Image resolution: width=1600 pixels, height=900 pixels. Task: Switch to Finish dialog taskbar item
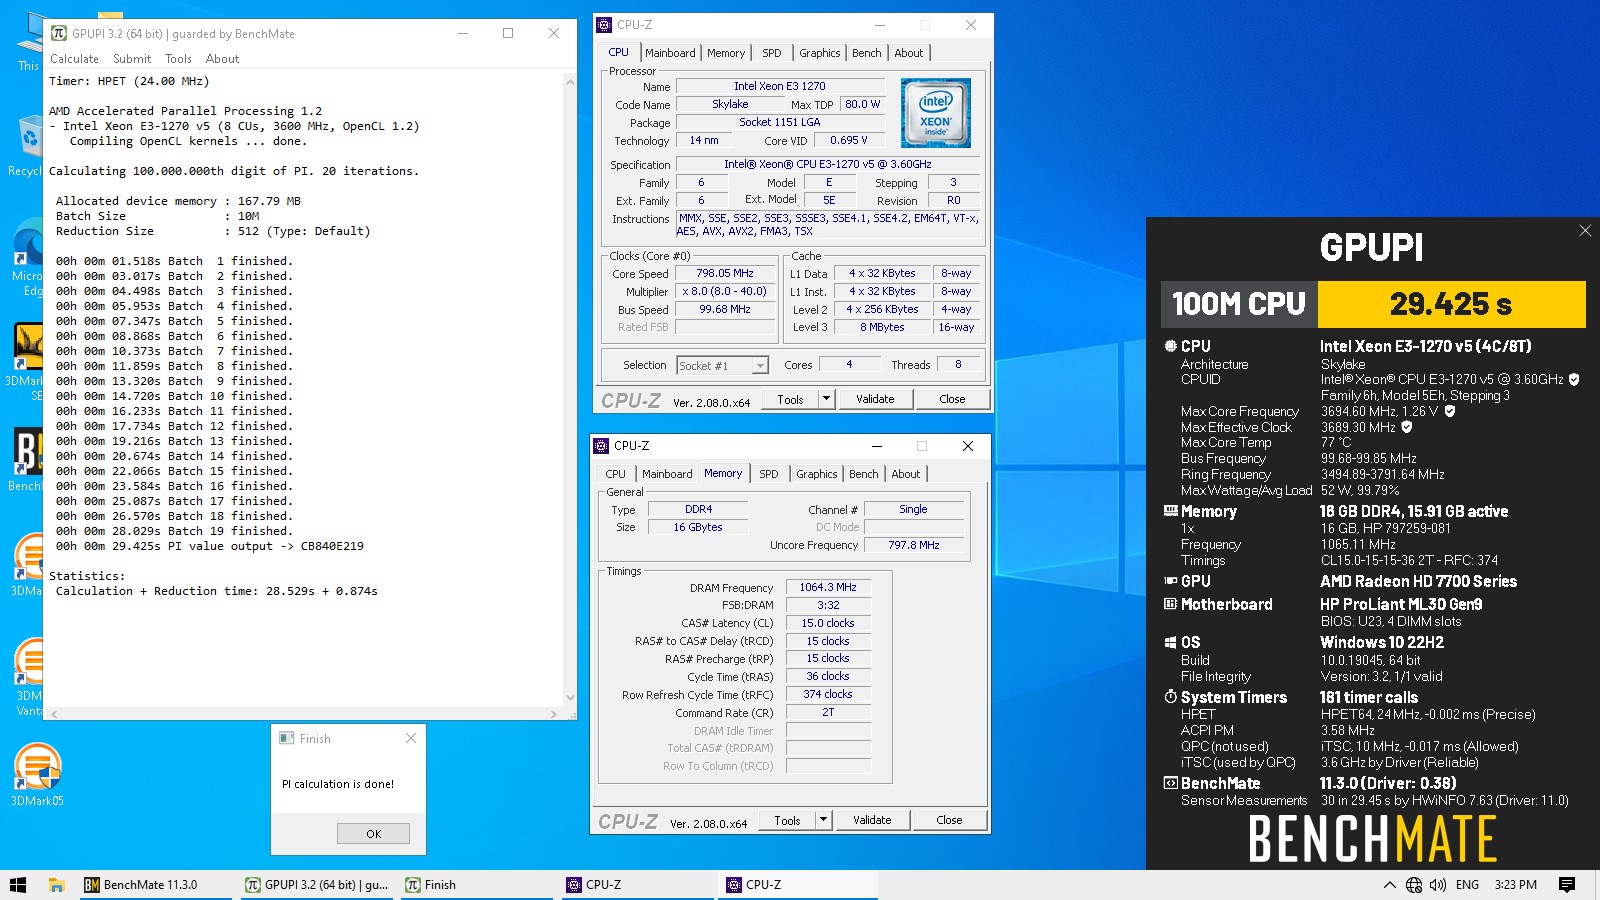pyautogui.click(x=477, y=885)
